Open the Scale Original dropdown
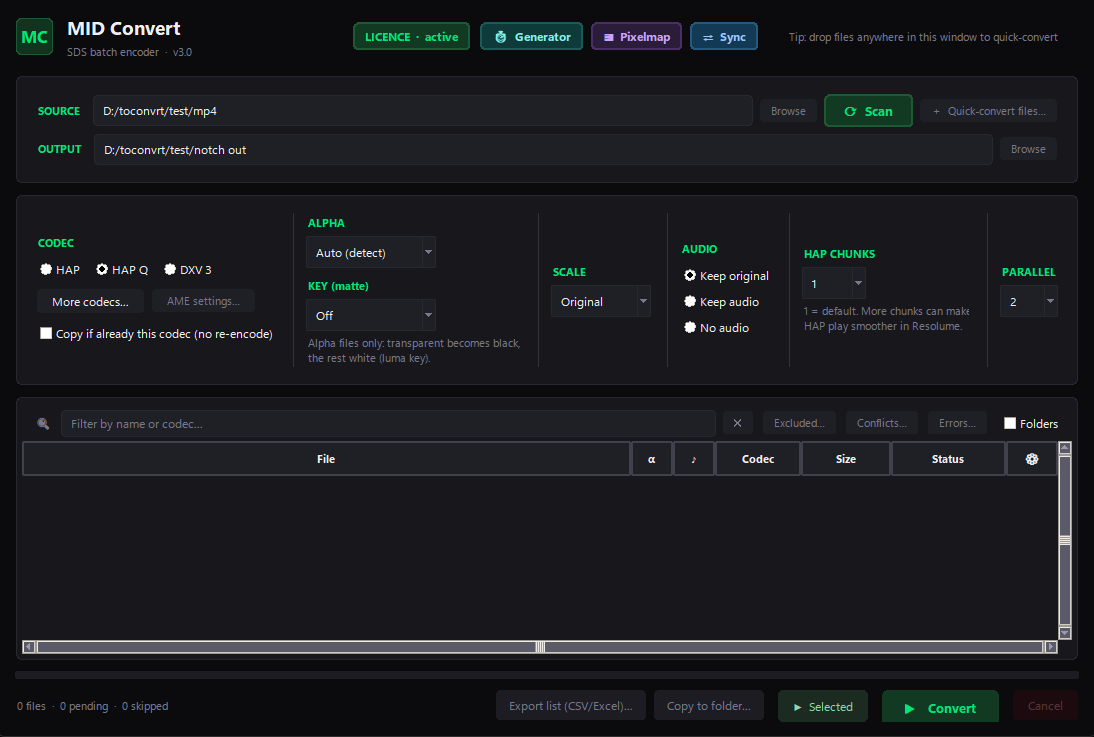The height and width of the screenshot is (737, 1094). [601, 302]
